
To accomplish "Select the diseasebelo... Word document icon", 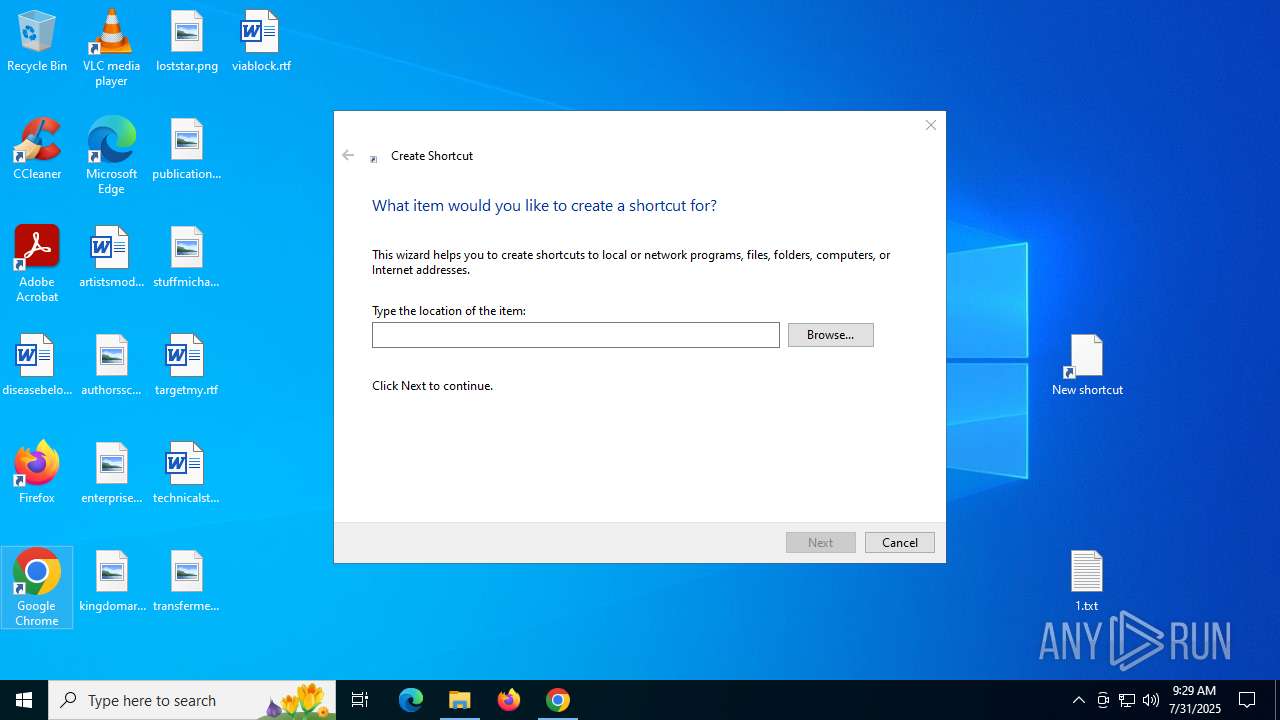I will (37, 366).
